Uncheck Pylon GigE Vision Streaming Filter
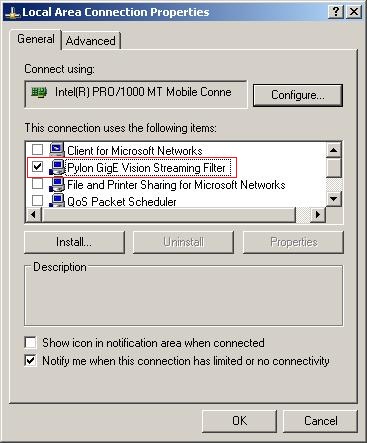Screen dimensions: 367x443 [37, 166]
